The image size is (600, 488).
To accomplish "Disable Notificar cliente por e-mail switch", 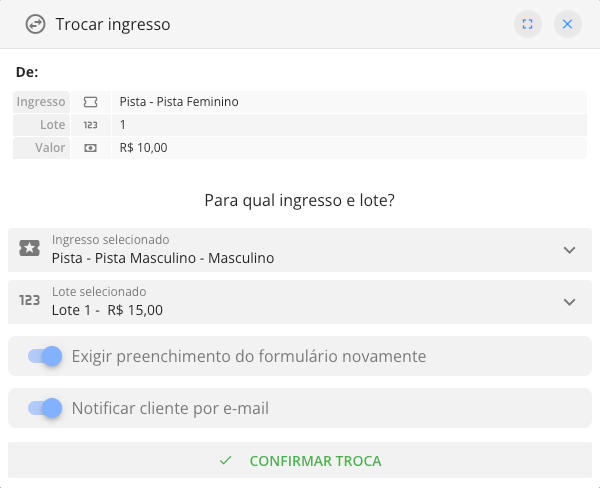I will (x=45, y=408).
